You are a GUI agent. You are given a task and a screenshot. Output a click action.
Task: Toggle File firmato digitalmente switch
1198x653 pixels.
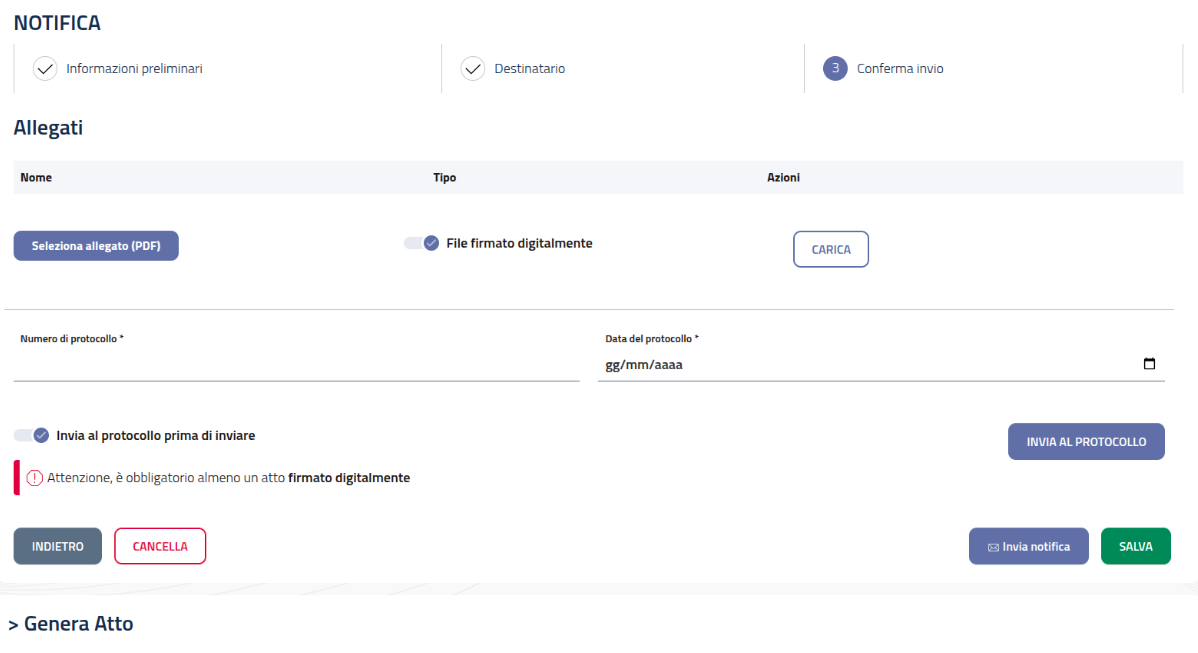click(x=422, y=243)
